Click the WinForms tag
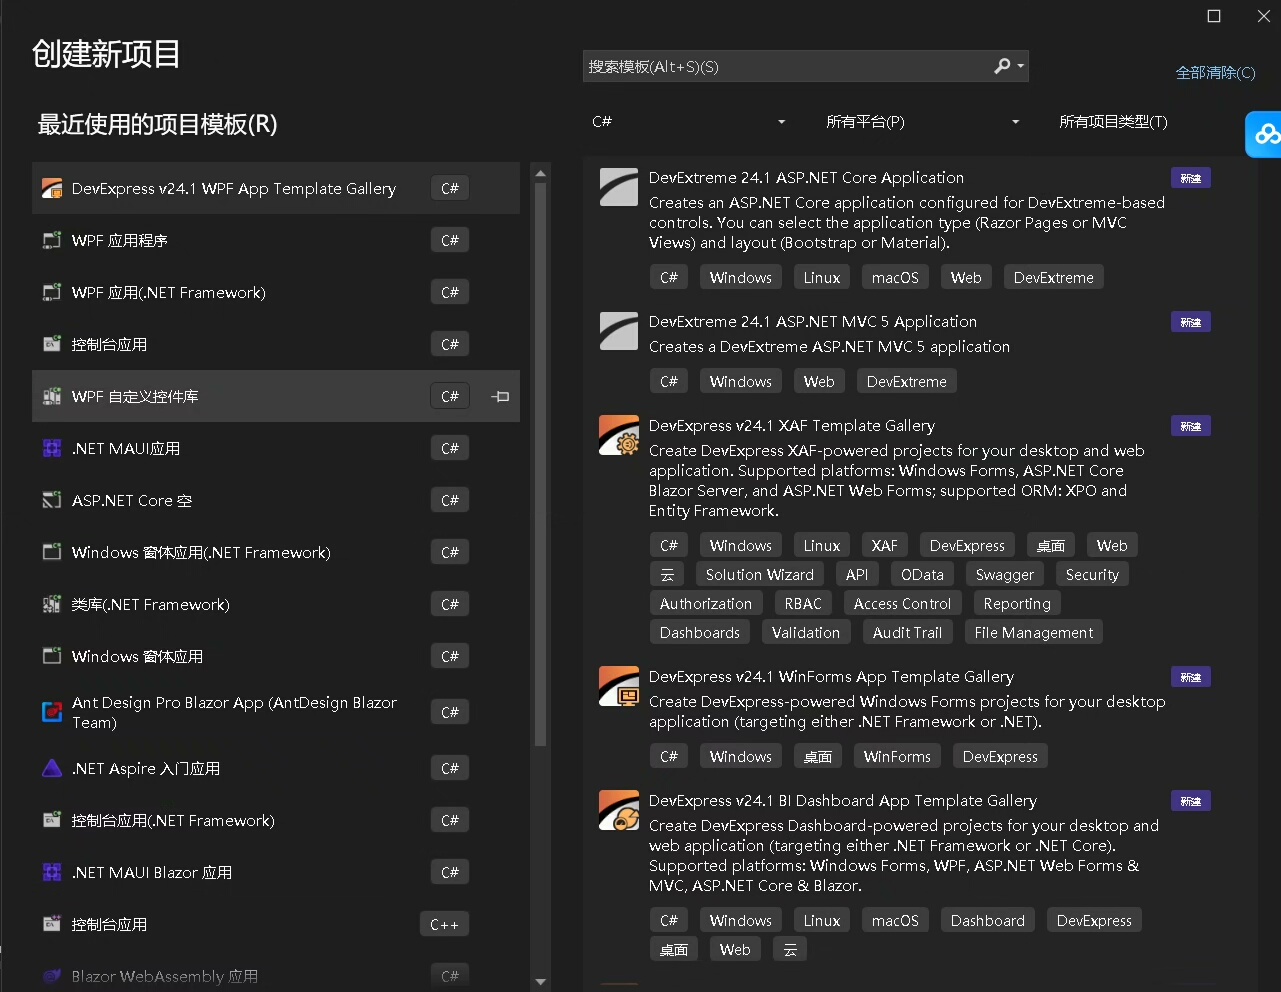 (x=897, y=757)
